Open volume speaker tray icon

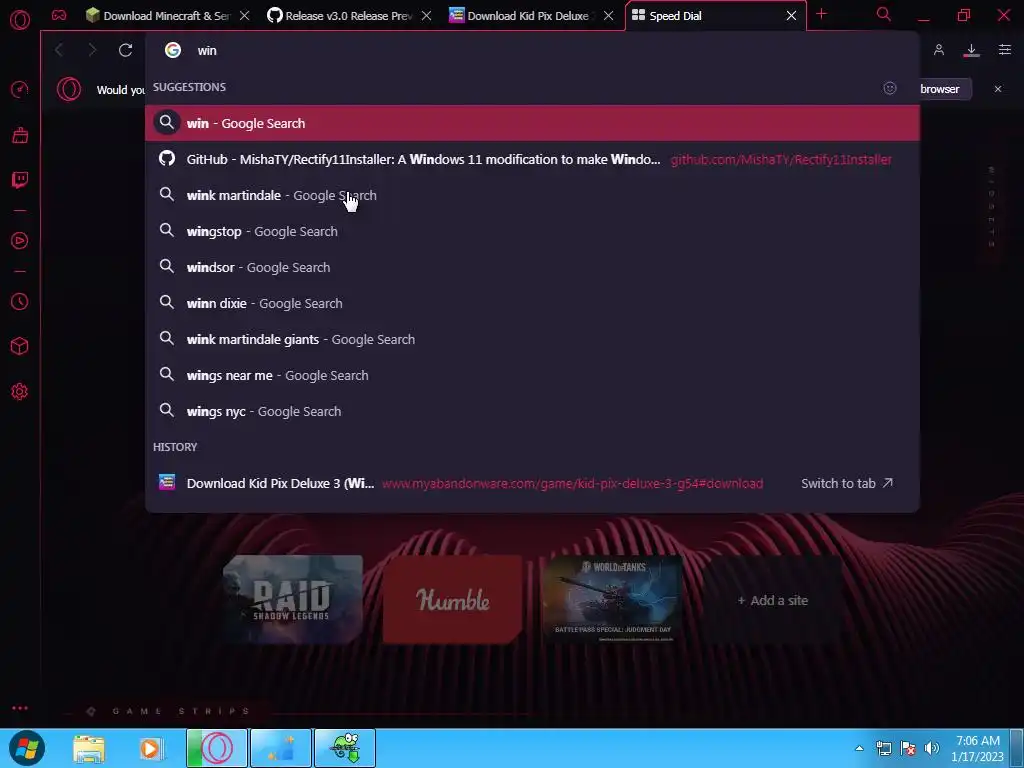click(932, 748)
